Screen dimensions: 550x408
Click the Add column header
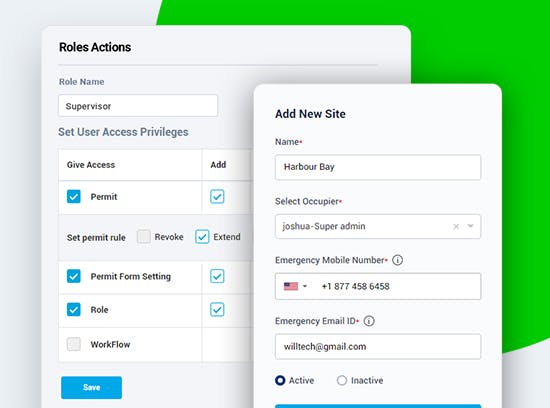pos(218,165)
